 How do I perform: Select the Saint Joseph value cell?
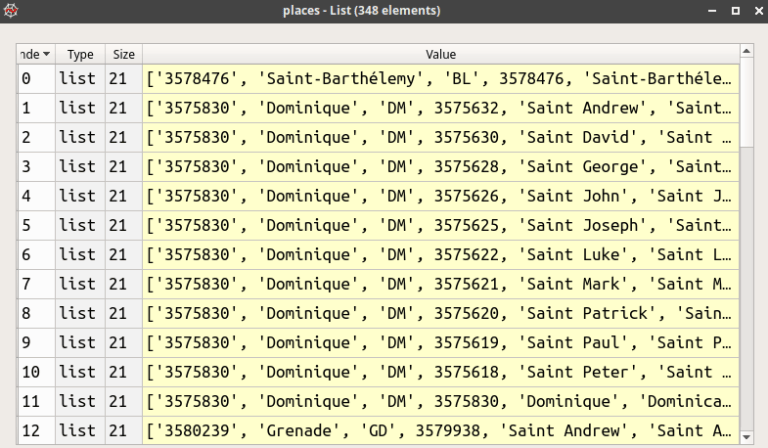point(441,225)
